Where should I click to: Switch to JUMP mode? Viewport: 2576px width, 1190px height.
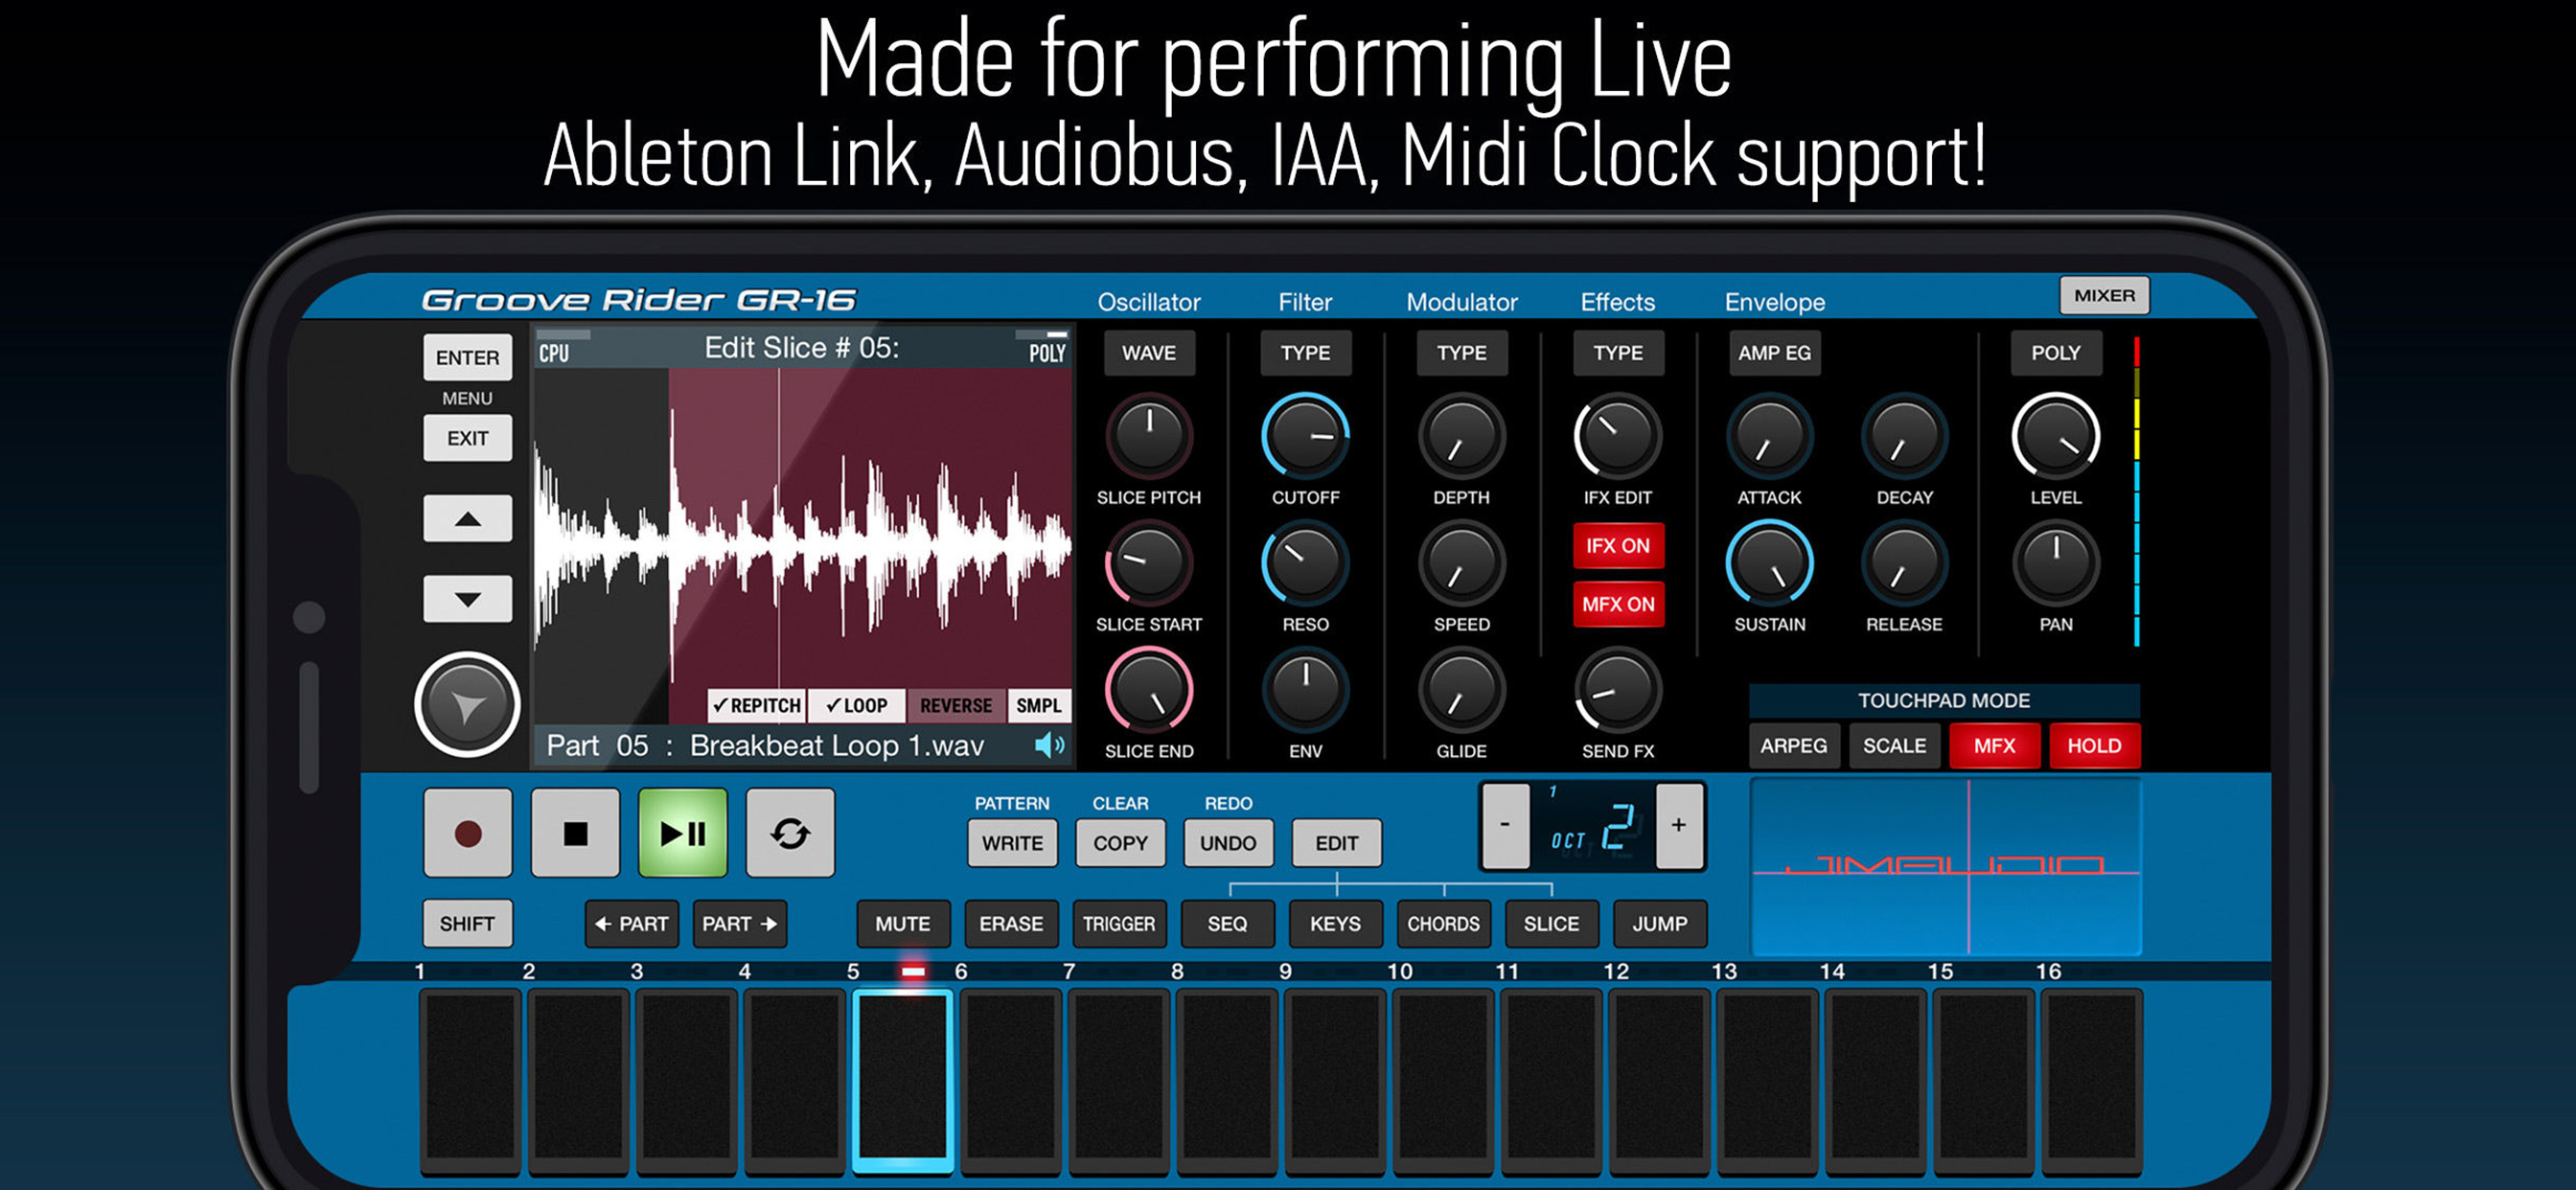pyautogui.click(x=1659, y=924)
